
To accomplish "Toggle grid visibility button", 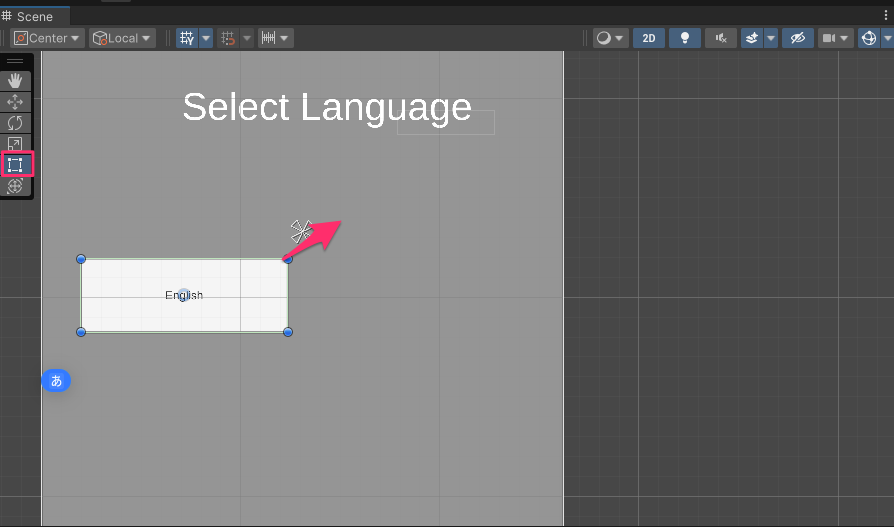I will tap(187, 38).
